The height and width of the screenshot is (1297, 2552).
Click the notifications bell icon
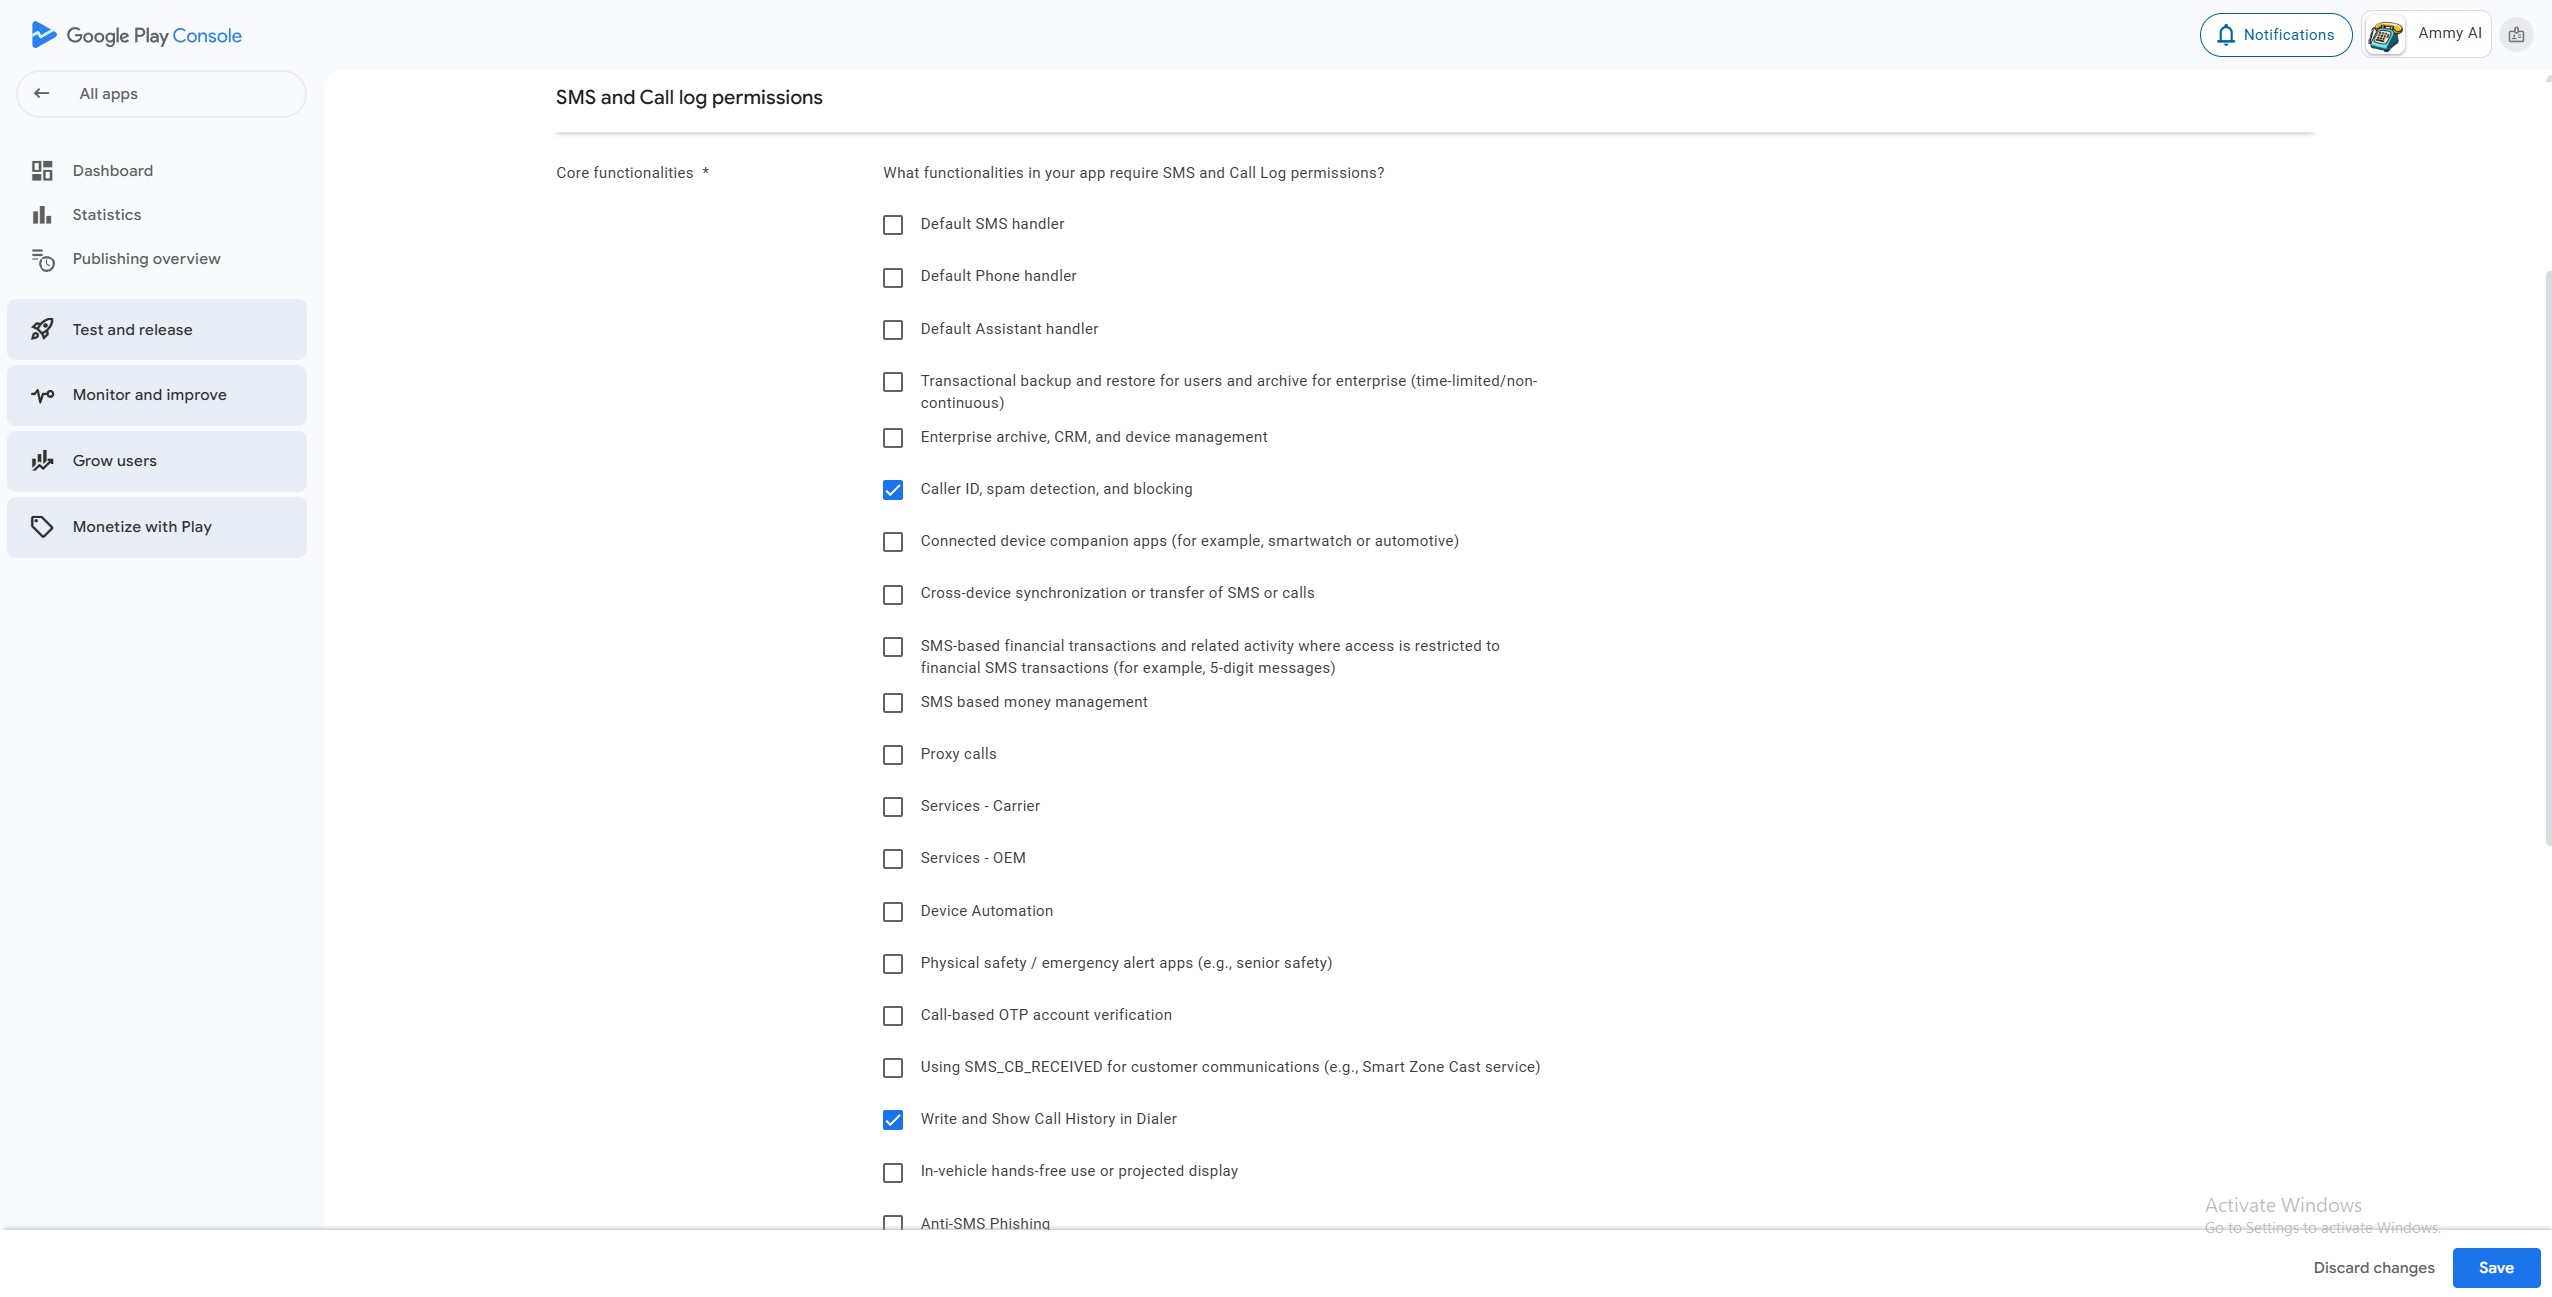[2225, 35]
